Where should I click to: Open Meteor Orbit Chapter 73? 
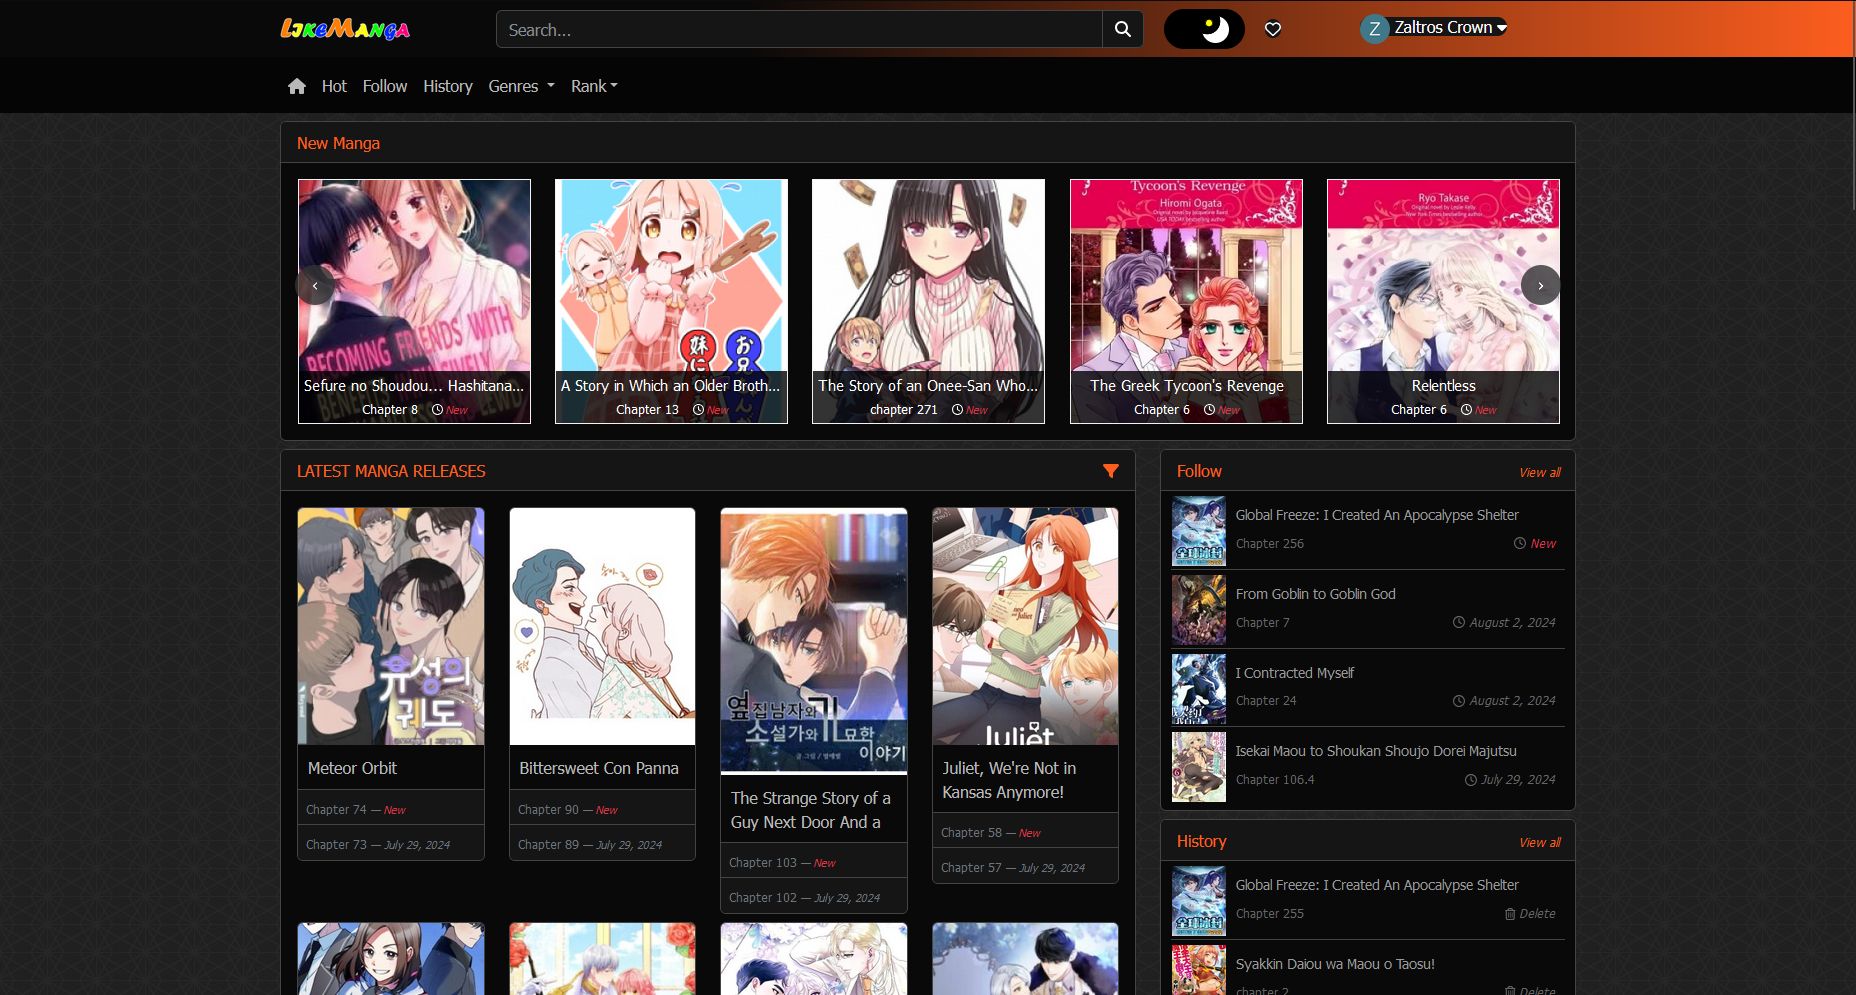(x=336, y=844)
